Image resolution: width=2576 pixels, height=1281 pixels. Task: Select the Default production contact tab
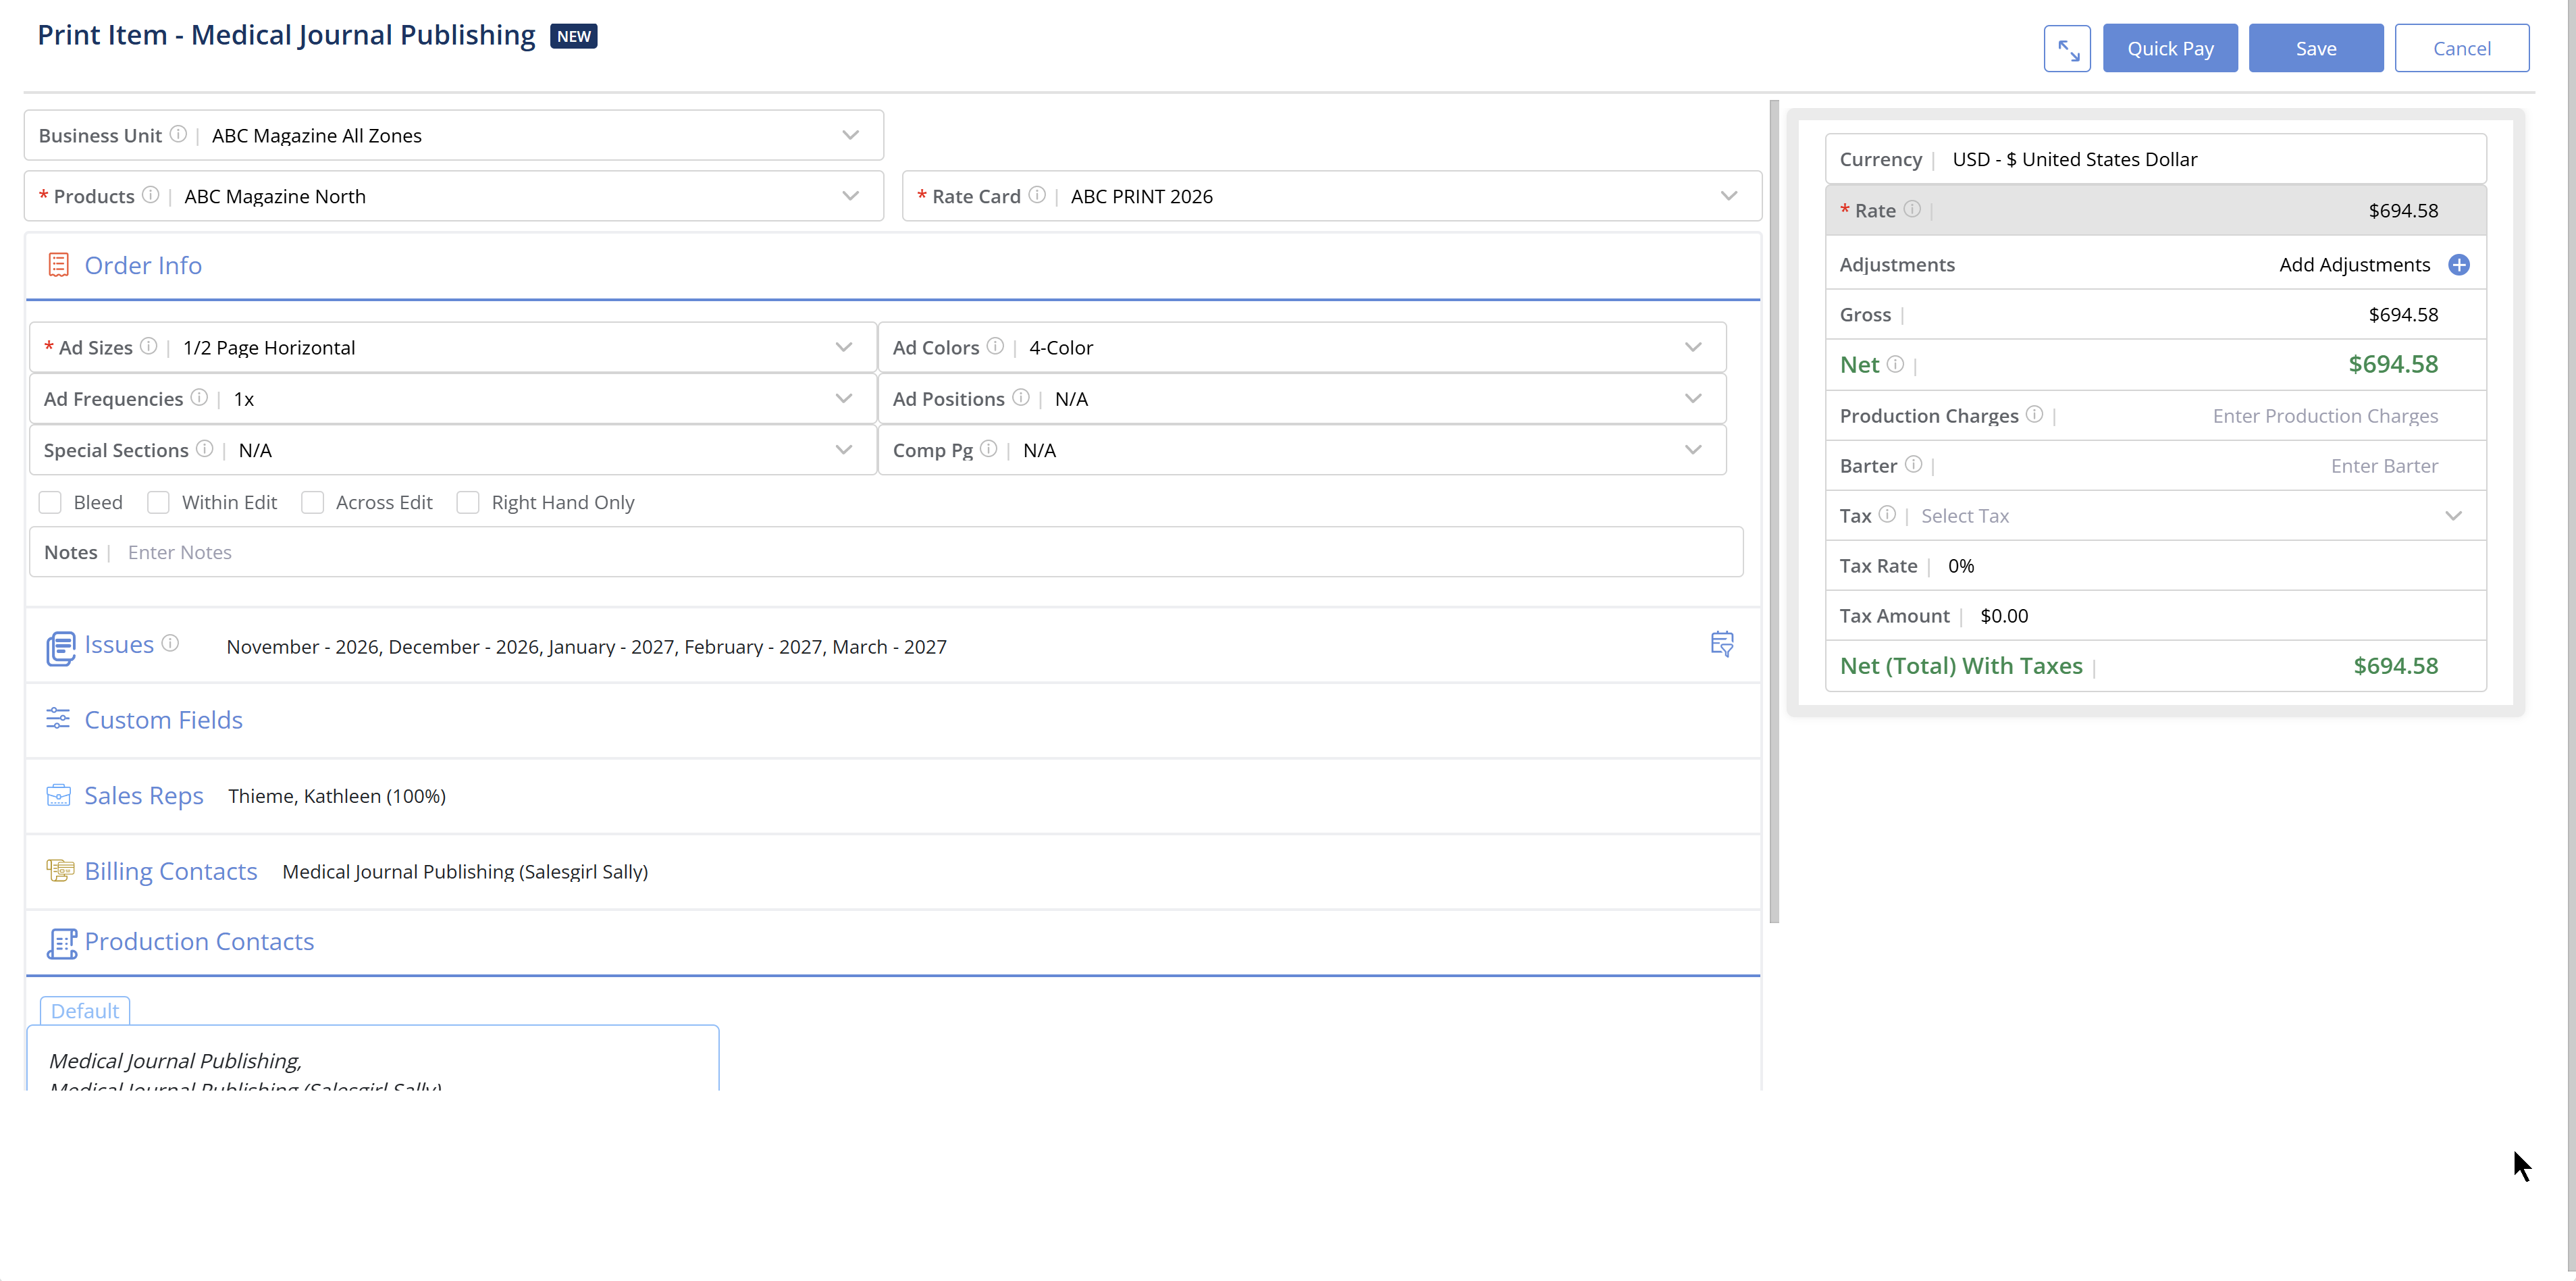tap(85, 1010)
